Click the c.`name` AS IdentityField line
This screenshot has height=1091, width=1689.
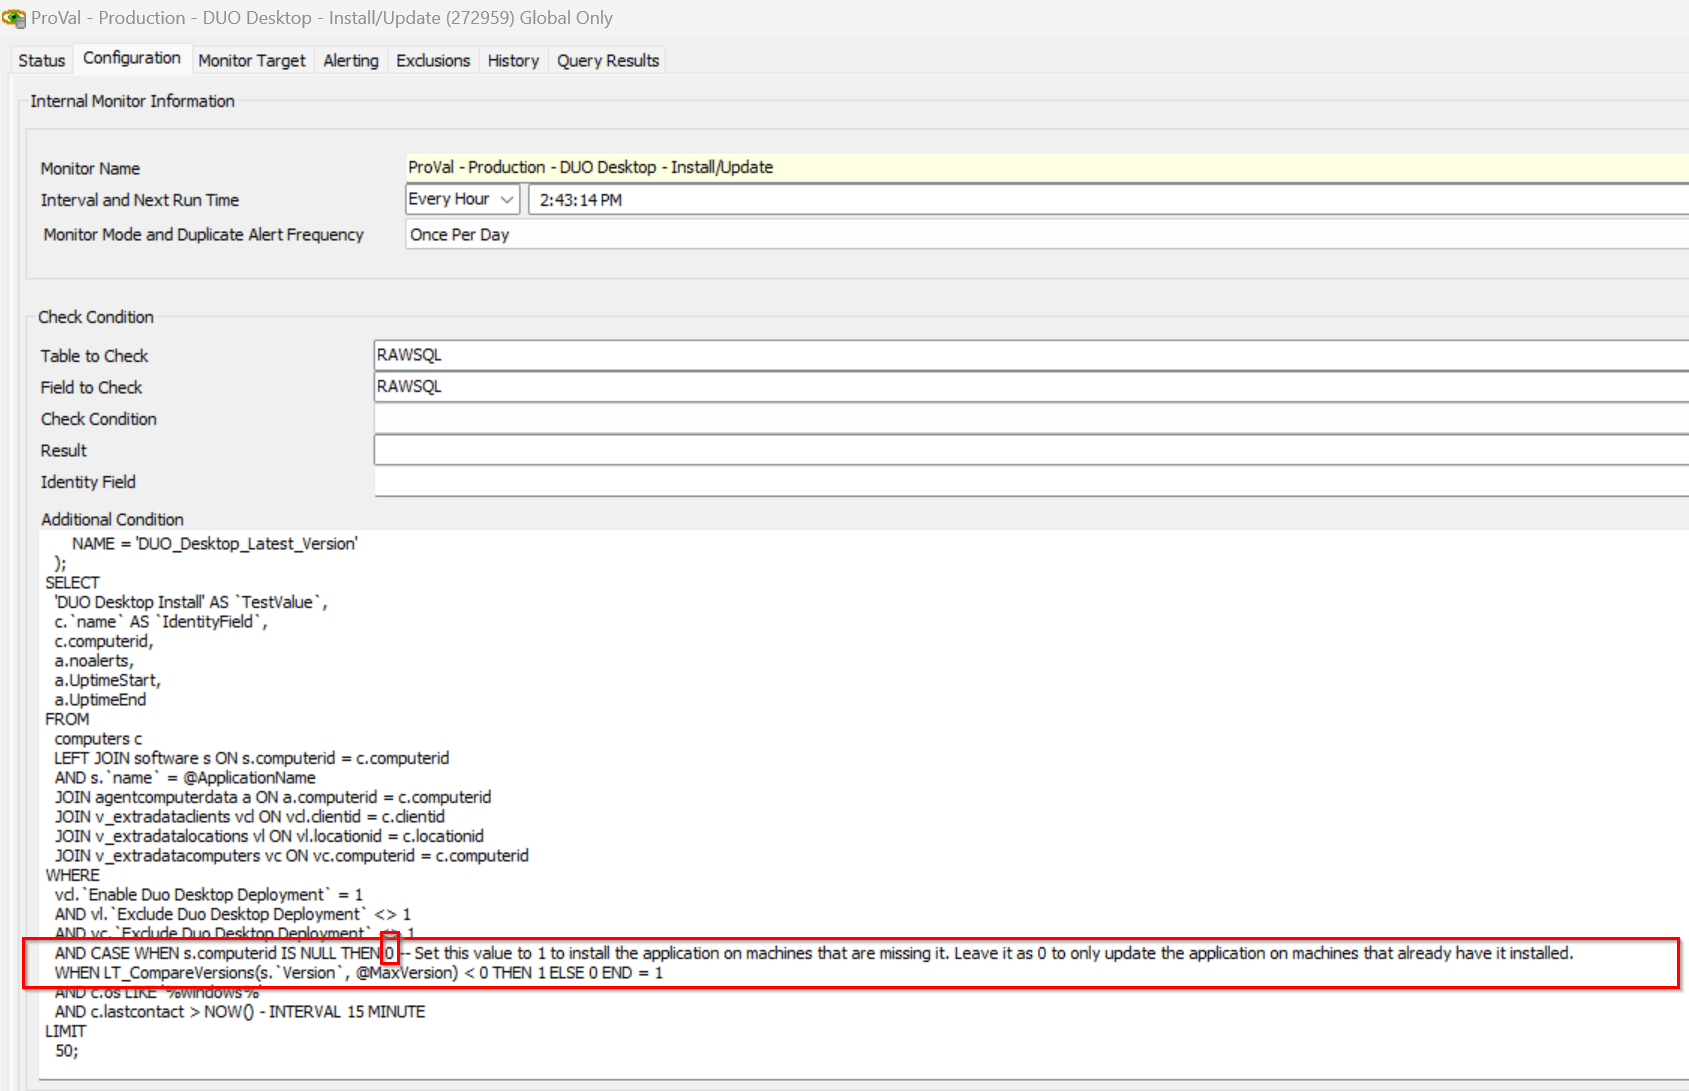(x=161, y=621)
